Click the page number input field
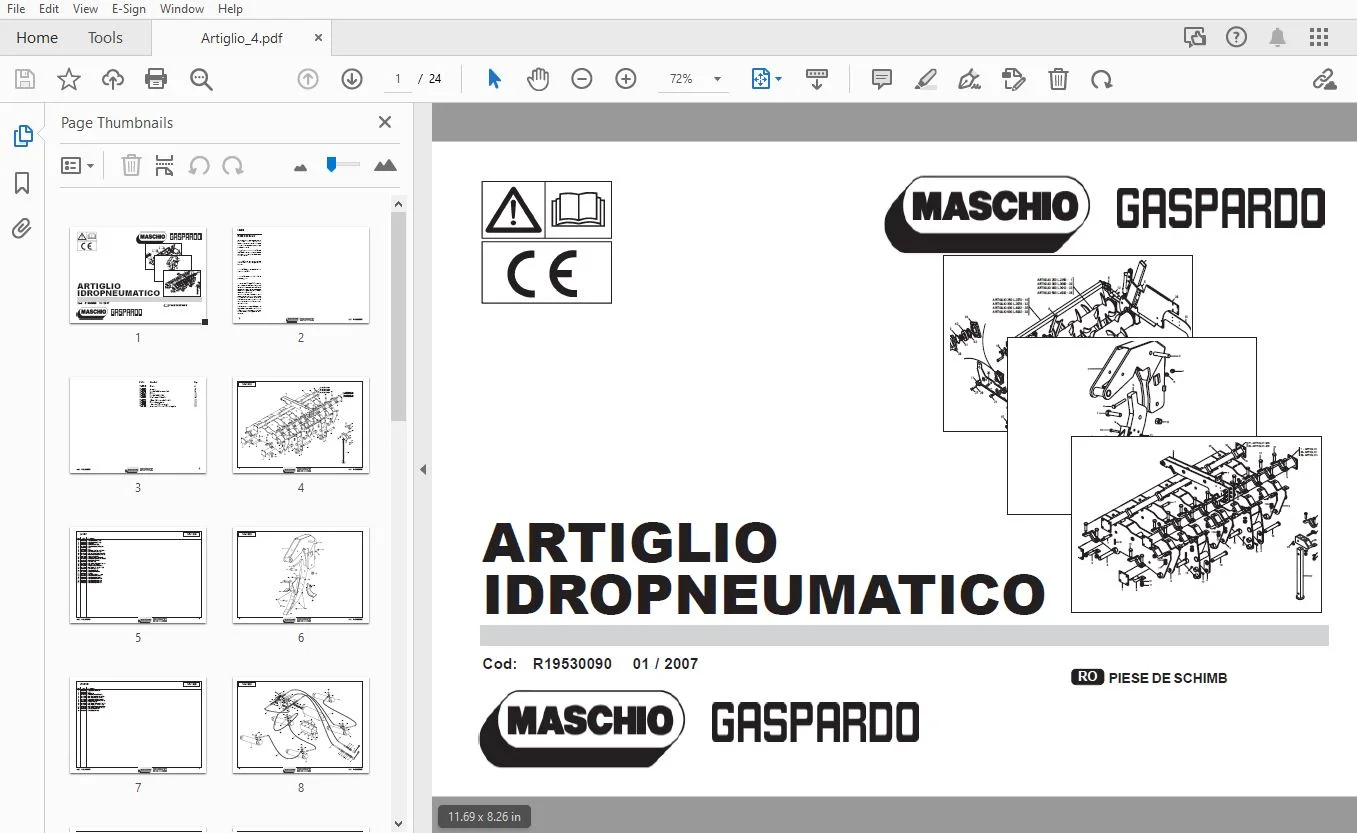 tap(397, 79)
